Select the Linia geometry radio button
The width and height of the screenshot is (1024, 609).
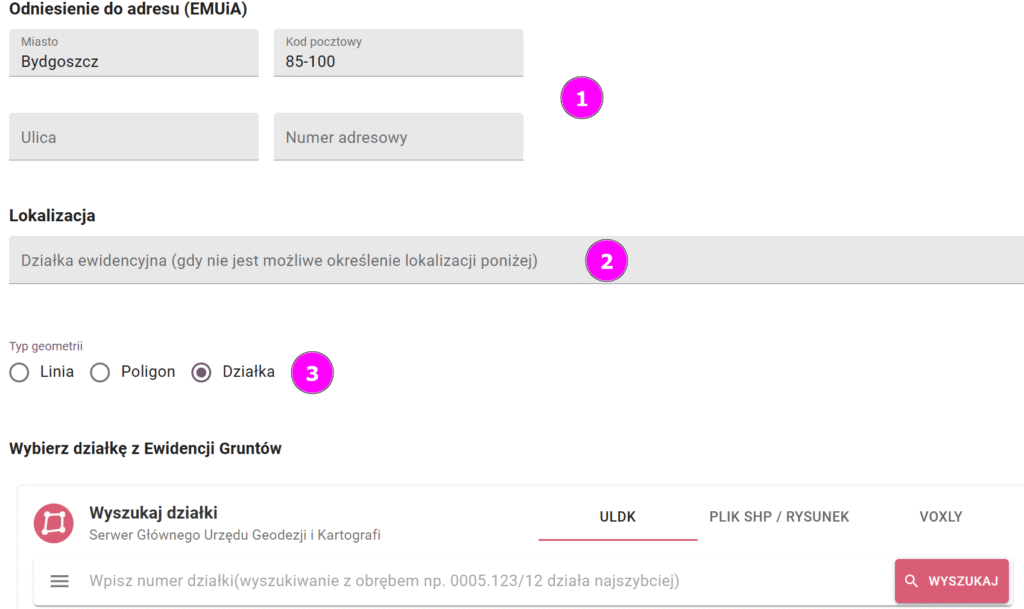(20, 372)
